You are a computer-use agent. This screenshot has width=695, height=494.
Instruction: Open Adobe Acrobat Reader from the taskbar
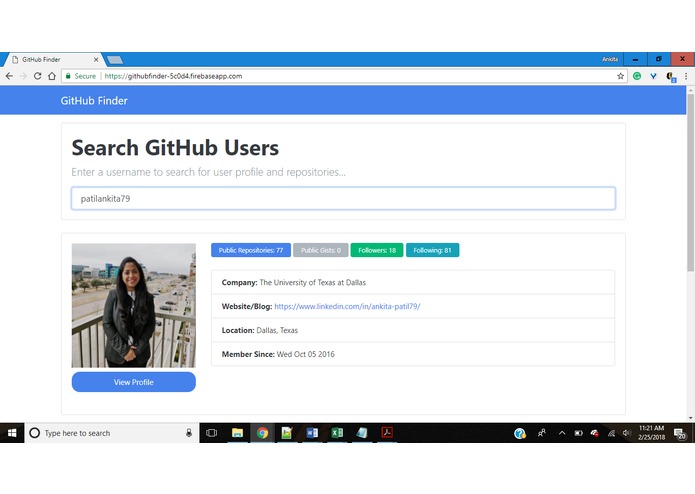[x=387, y=433]
